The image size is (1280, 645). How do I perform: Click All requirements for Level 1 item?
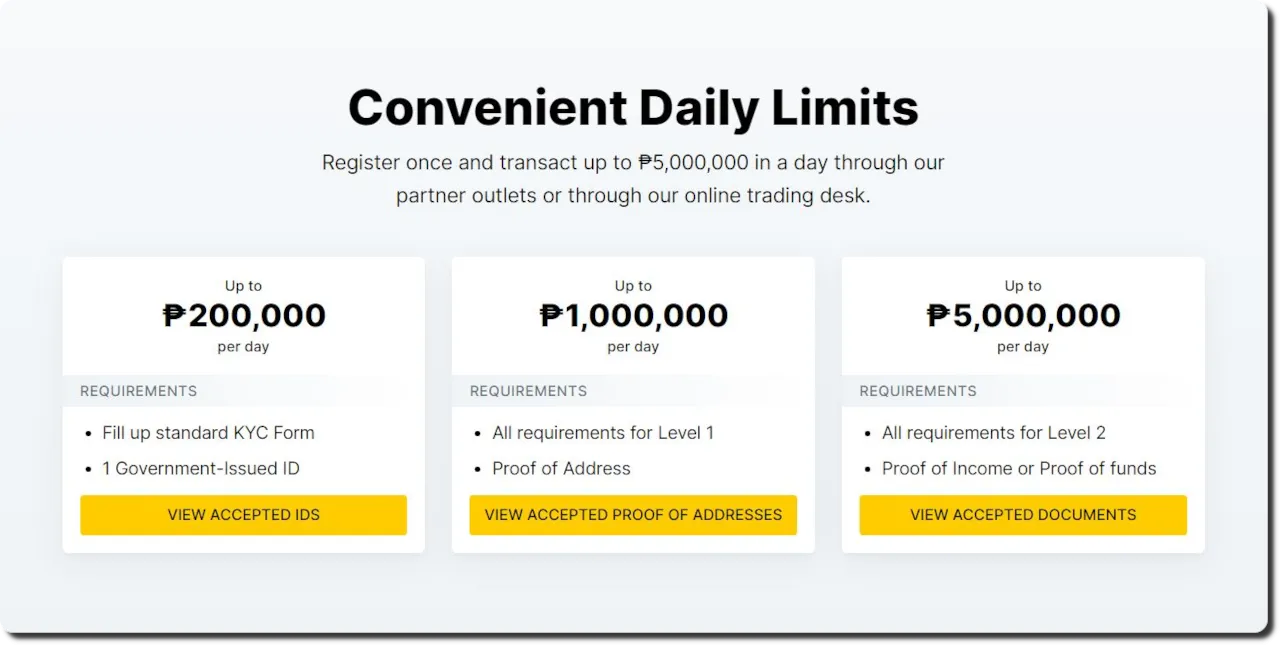603,433
